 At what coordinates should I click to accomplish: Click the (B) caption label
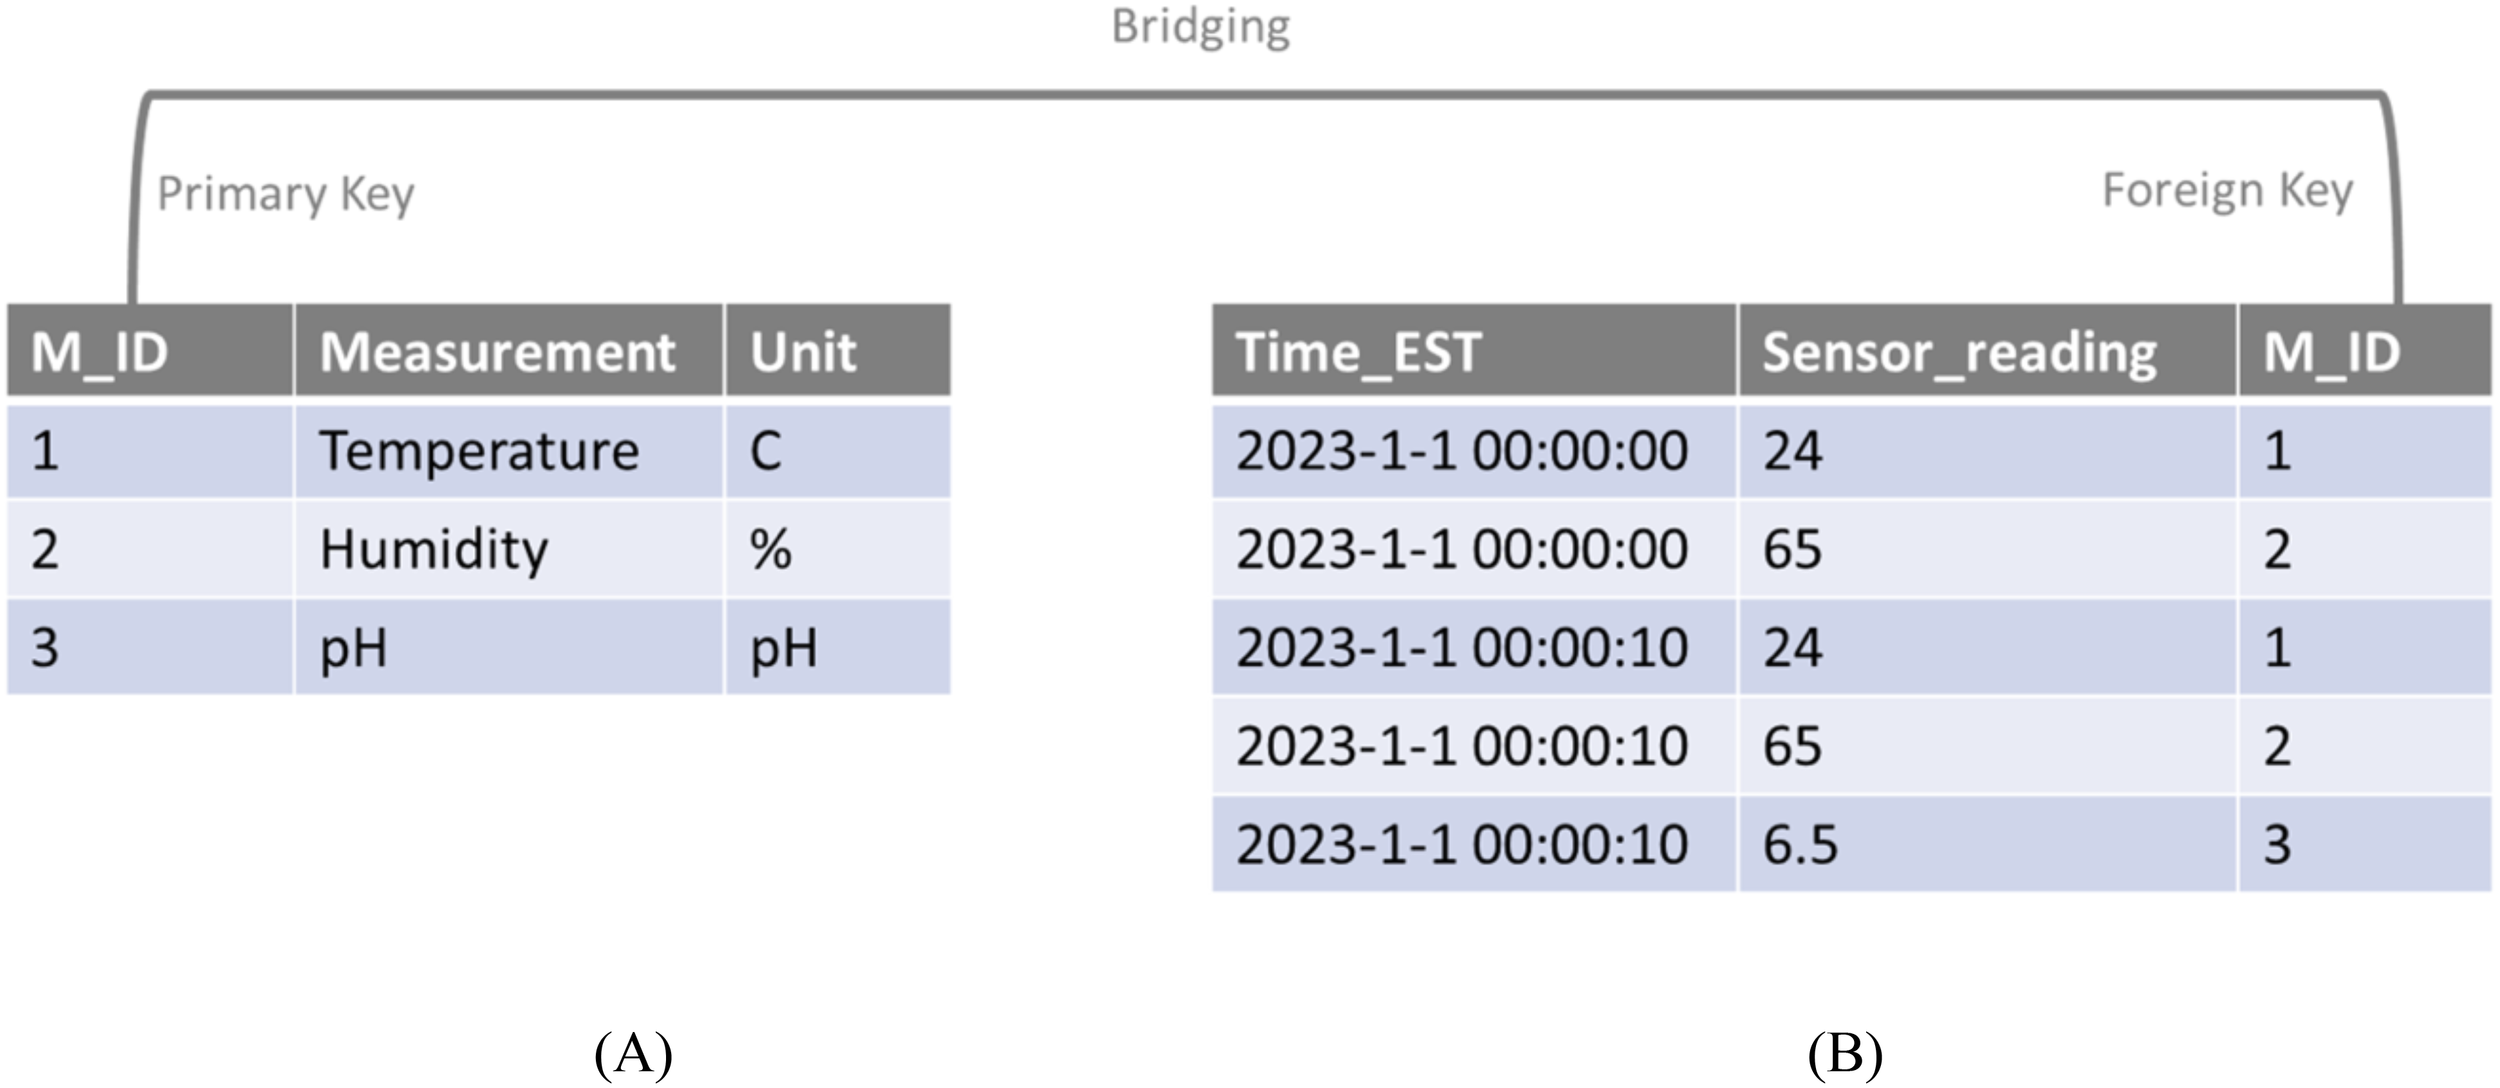[1845, 1053]
